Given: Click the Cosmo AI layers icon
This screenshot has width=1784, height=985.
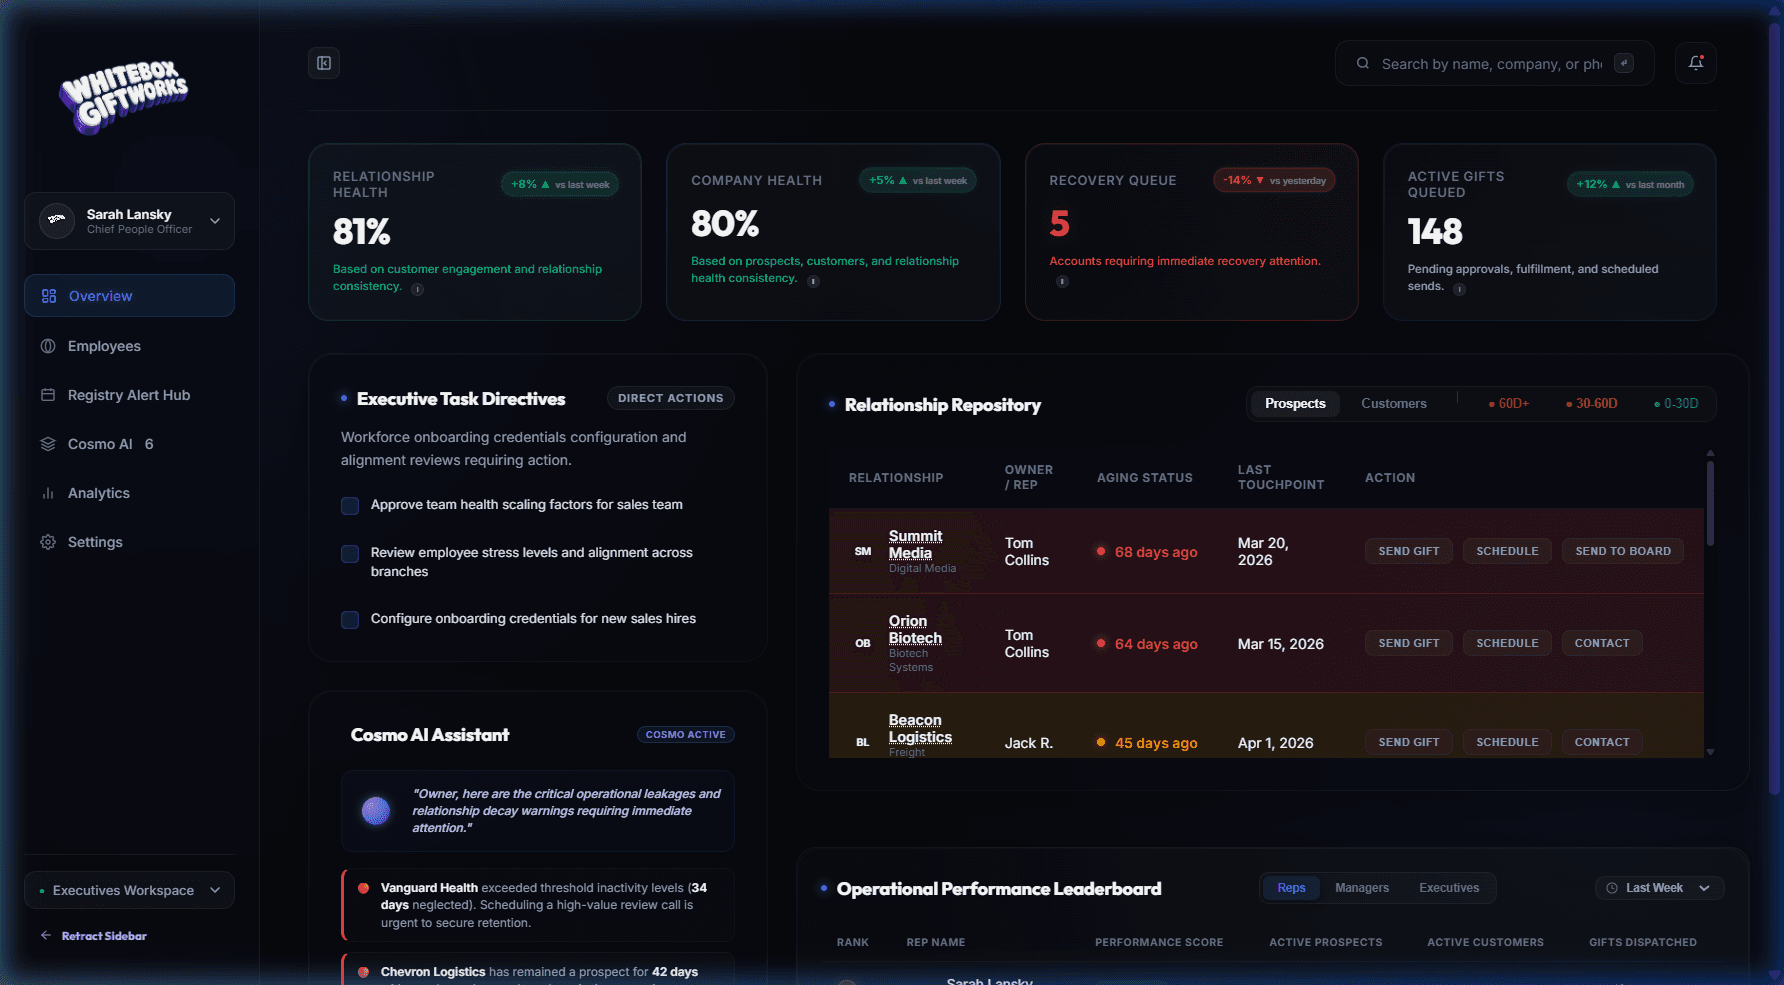Looking at the screenshot, I should 48,444.
